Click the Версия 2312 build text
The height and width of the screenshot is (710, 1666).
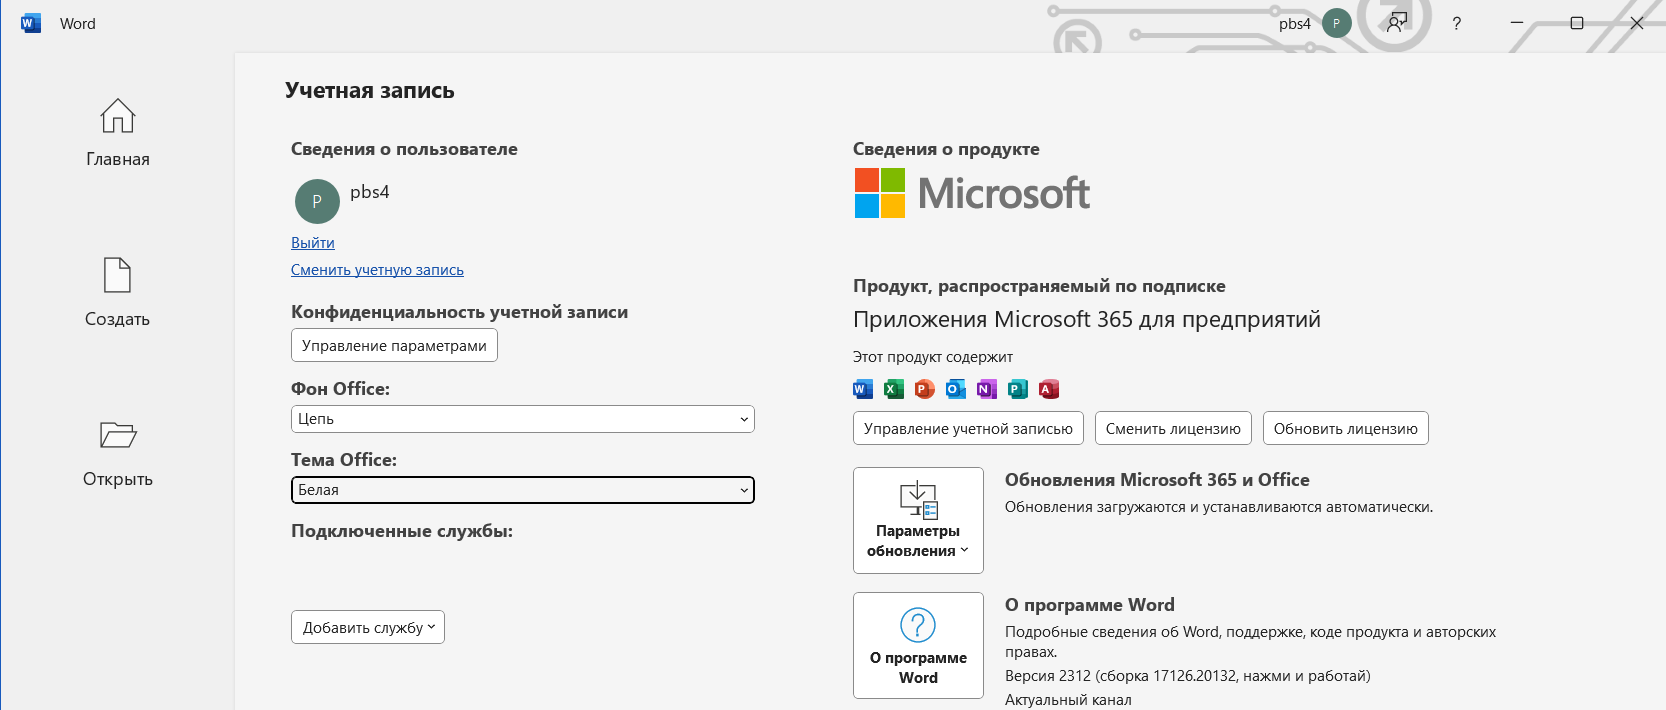(1188, 676)
